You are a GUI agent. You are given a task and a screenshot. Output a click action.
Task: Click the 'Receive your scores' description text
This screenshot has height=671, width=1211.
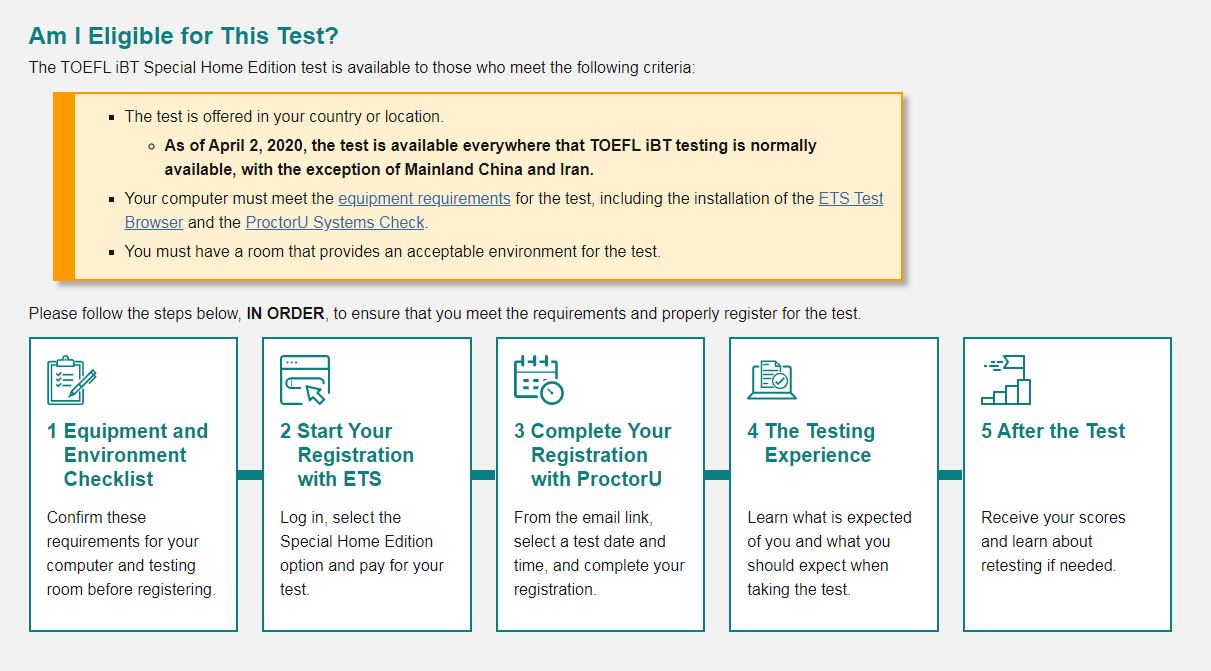tap(1053, 541)
